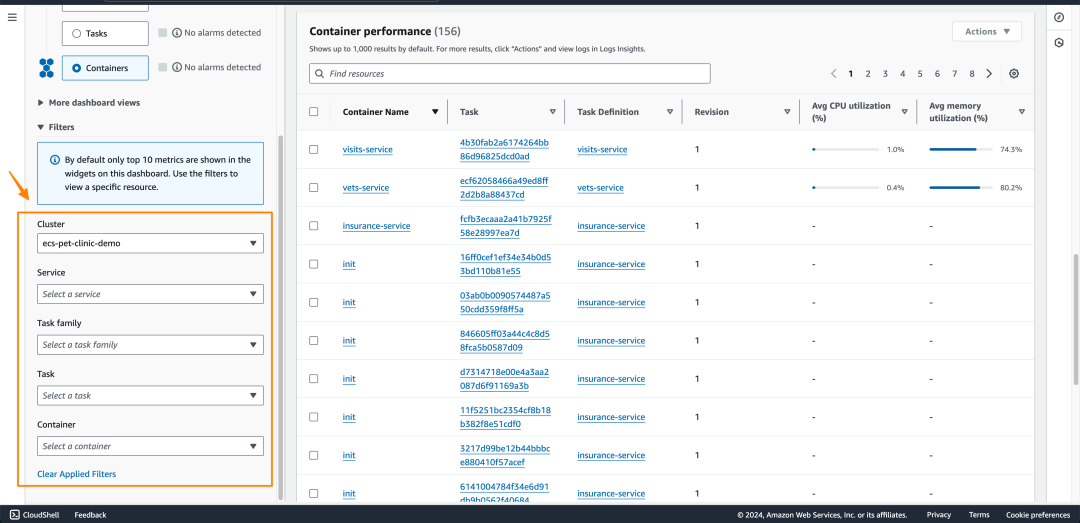Screen dimensions: 1080x523
Task: Click the info icon in the filters notice
Action: (54, 160)
